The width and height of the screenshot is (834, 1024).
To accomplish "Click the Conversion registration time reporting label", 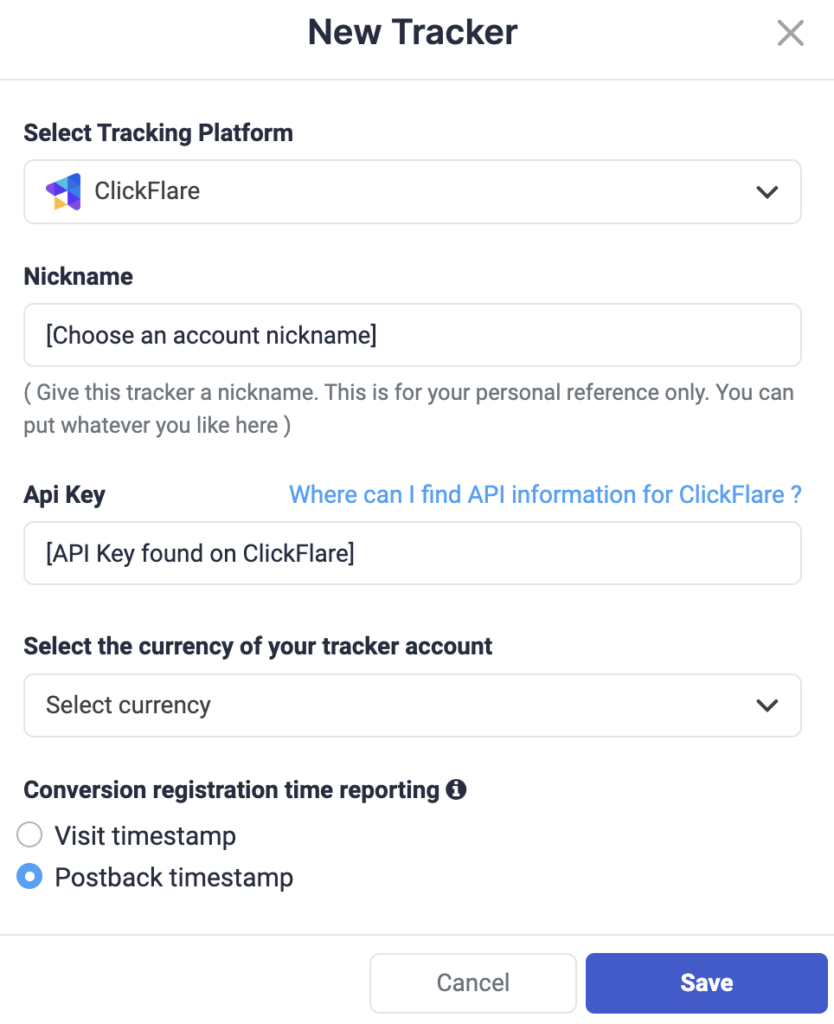I will coord(231,790).
